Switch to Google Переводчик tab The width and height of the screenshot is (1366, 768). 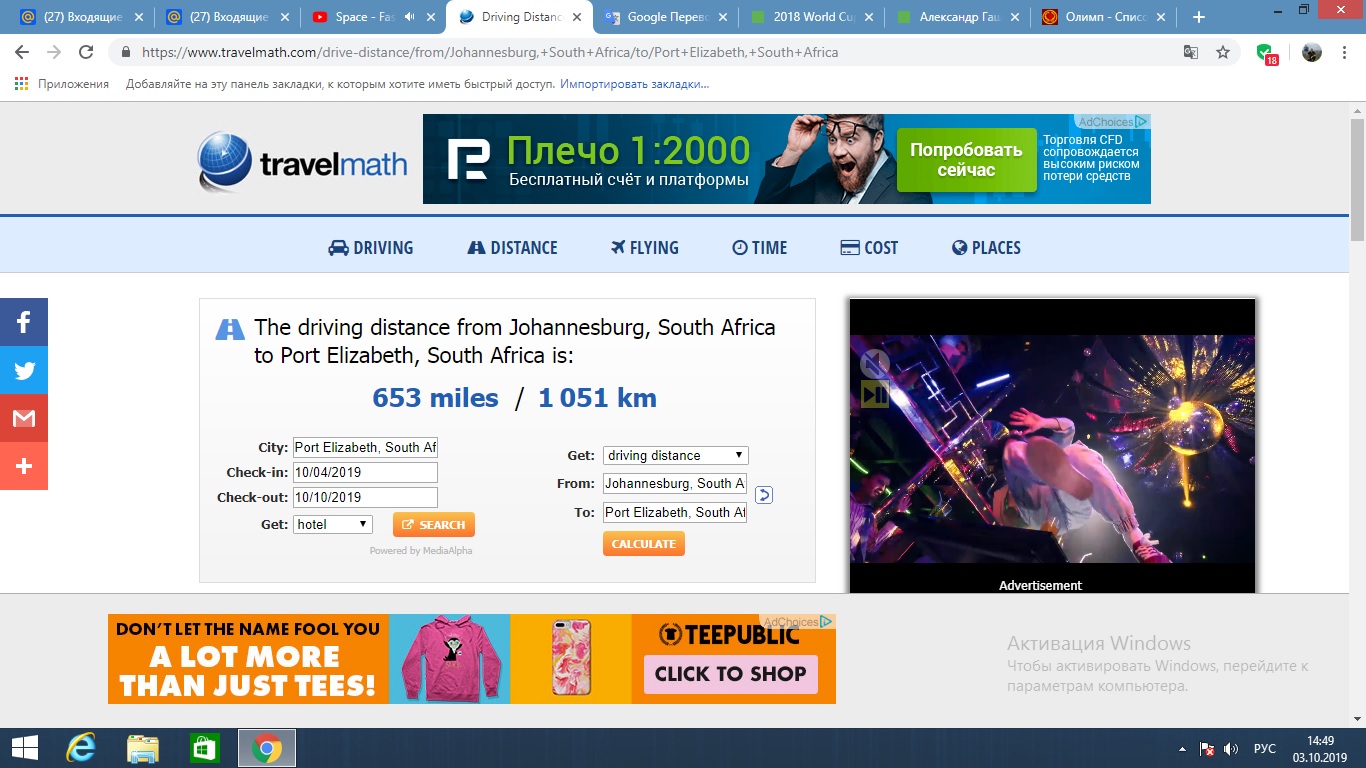pyautogui.click(x=664, y=17)
